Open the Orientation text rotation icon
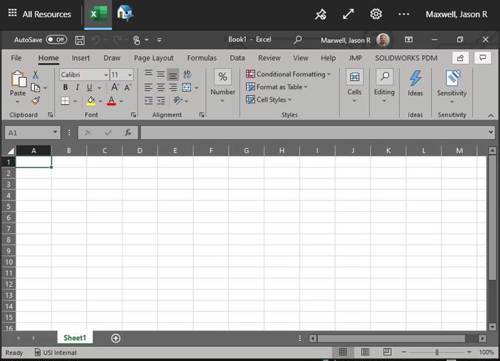 pos(178,100)
